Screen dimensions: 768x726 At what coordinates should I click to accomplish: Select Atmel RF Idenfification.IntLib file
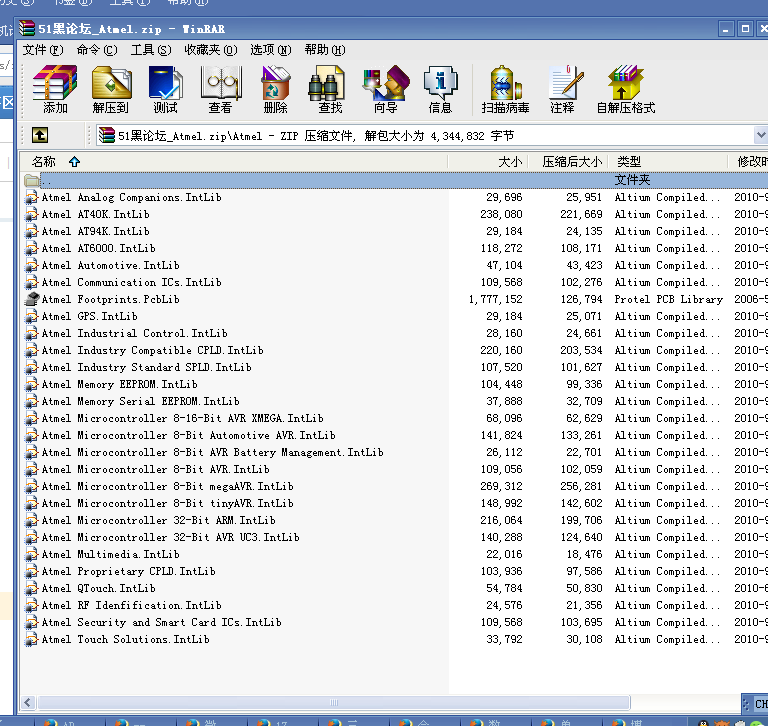pyautogui.click(x=131, y=605)
